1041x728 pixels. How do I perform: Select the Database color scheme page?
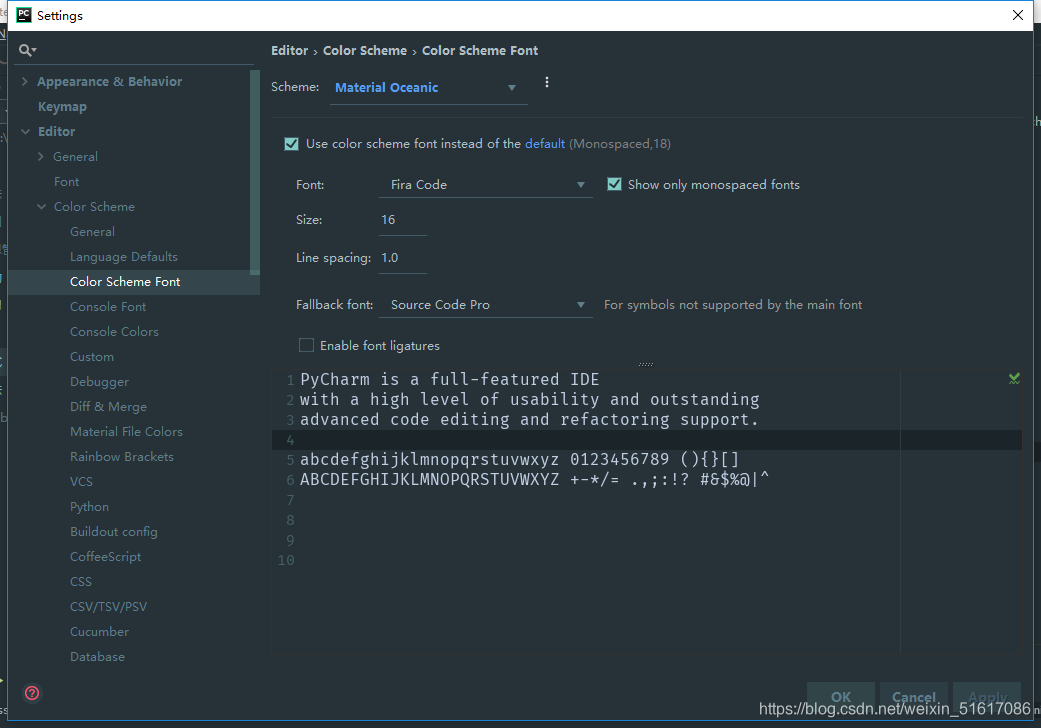[97, 656]
